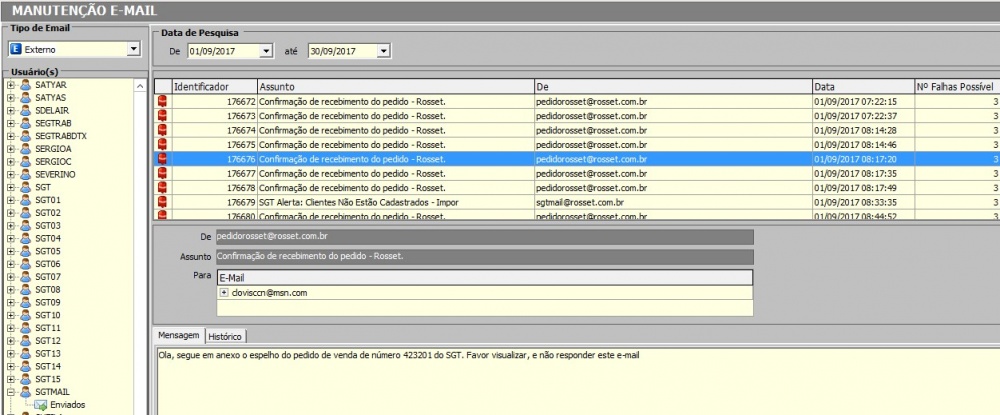Collapse the SGTMAIL tree node

[11, 392]
